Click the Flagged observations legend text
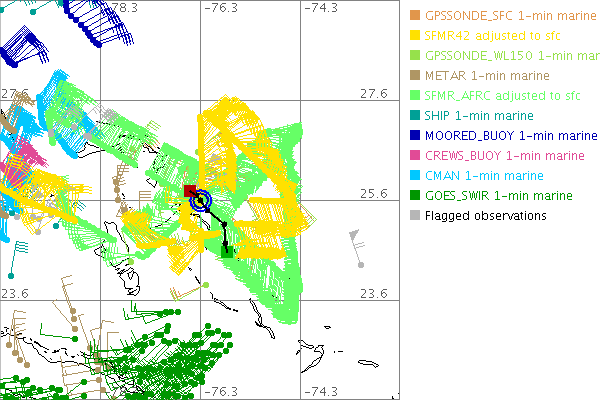This screenshot has height=400, width=600. [486, 215]
